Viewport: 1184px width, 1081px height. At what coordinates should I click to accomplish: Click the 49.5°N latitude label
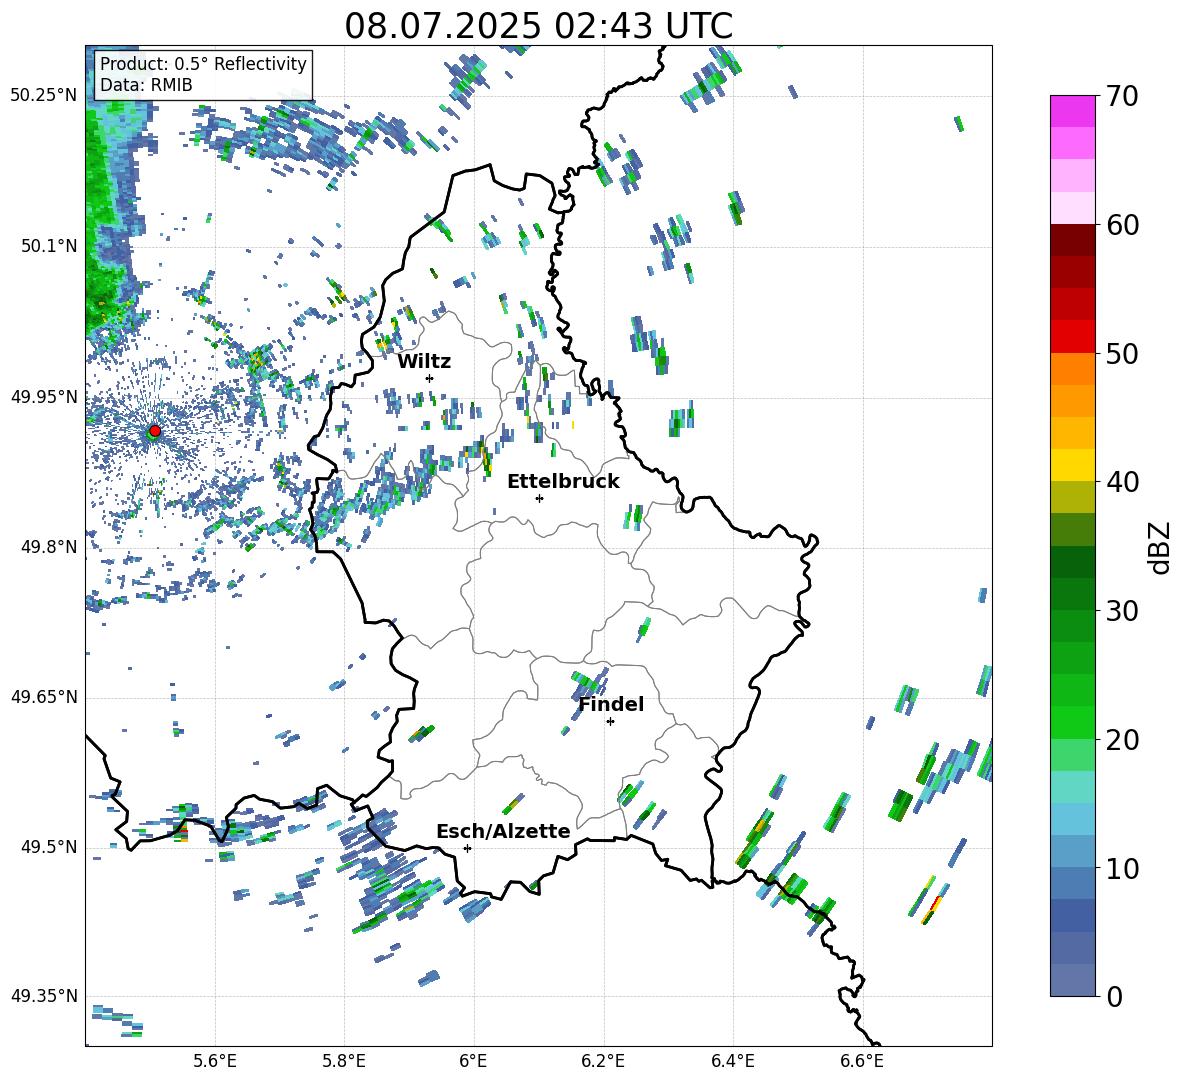click(x=49, y=847)
